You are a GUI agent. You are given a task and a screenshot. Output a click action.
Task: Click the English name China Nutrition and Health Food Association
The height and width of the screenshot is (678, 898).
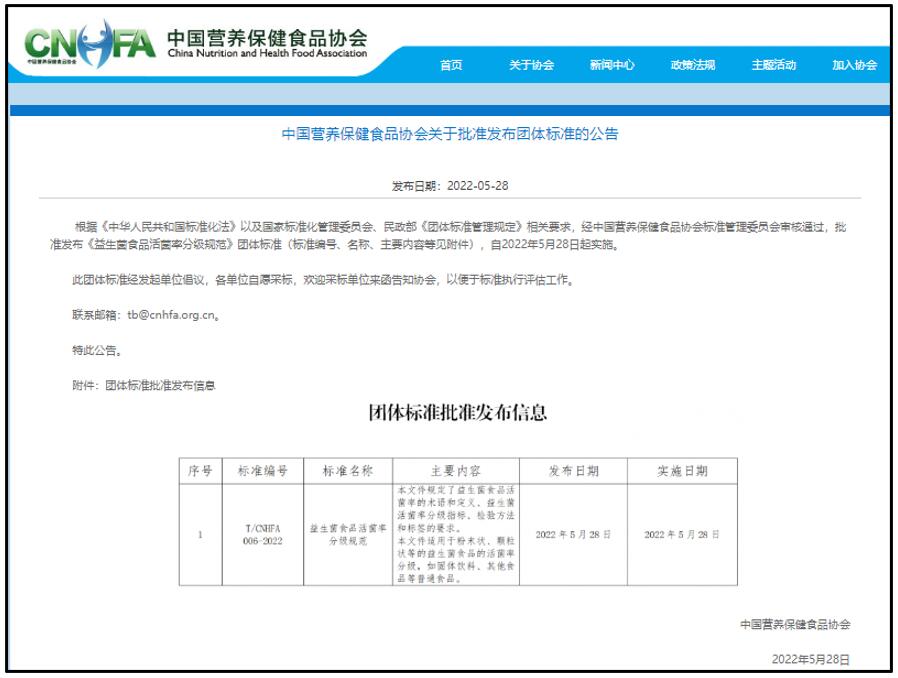tap(267, 53)
